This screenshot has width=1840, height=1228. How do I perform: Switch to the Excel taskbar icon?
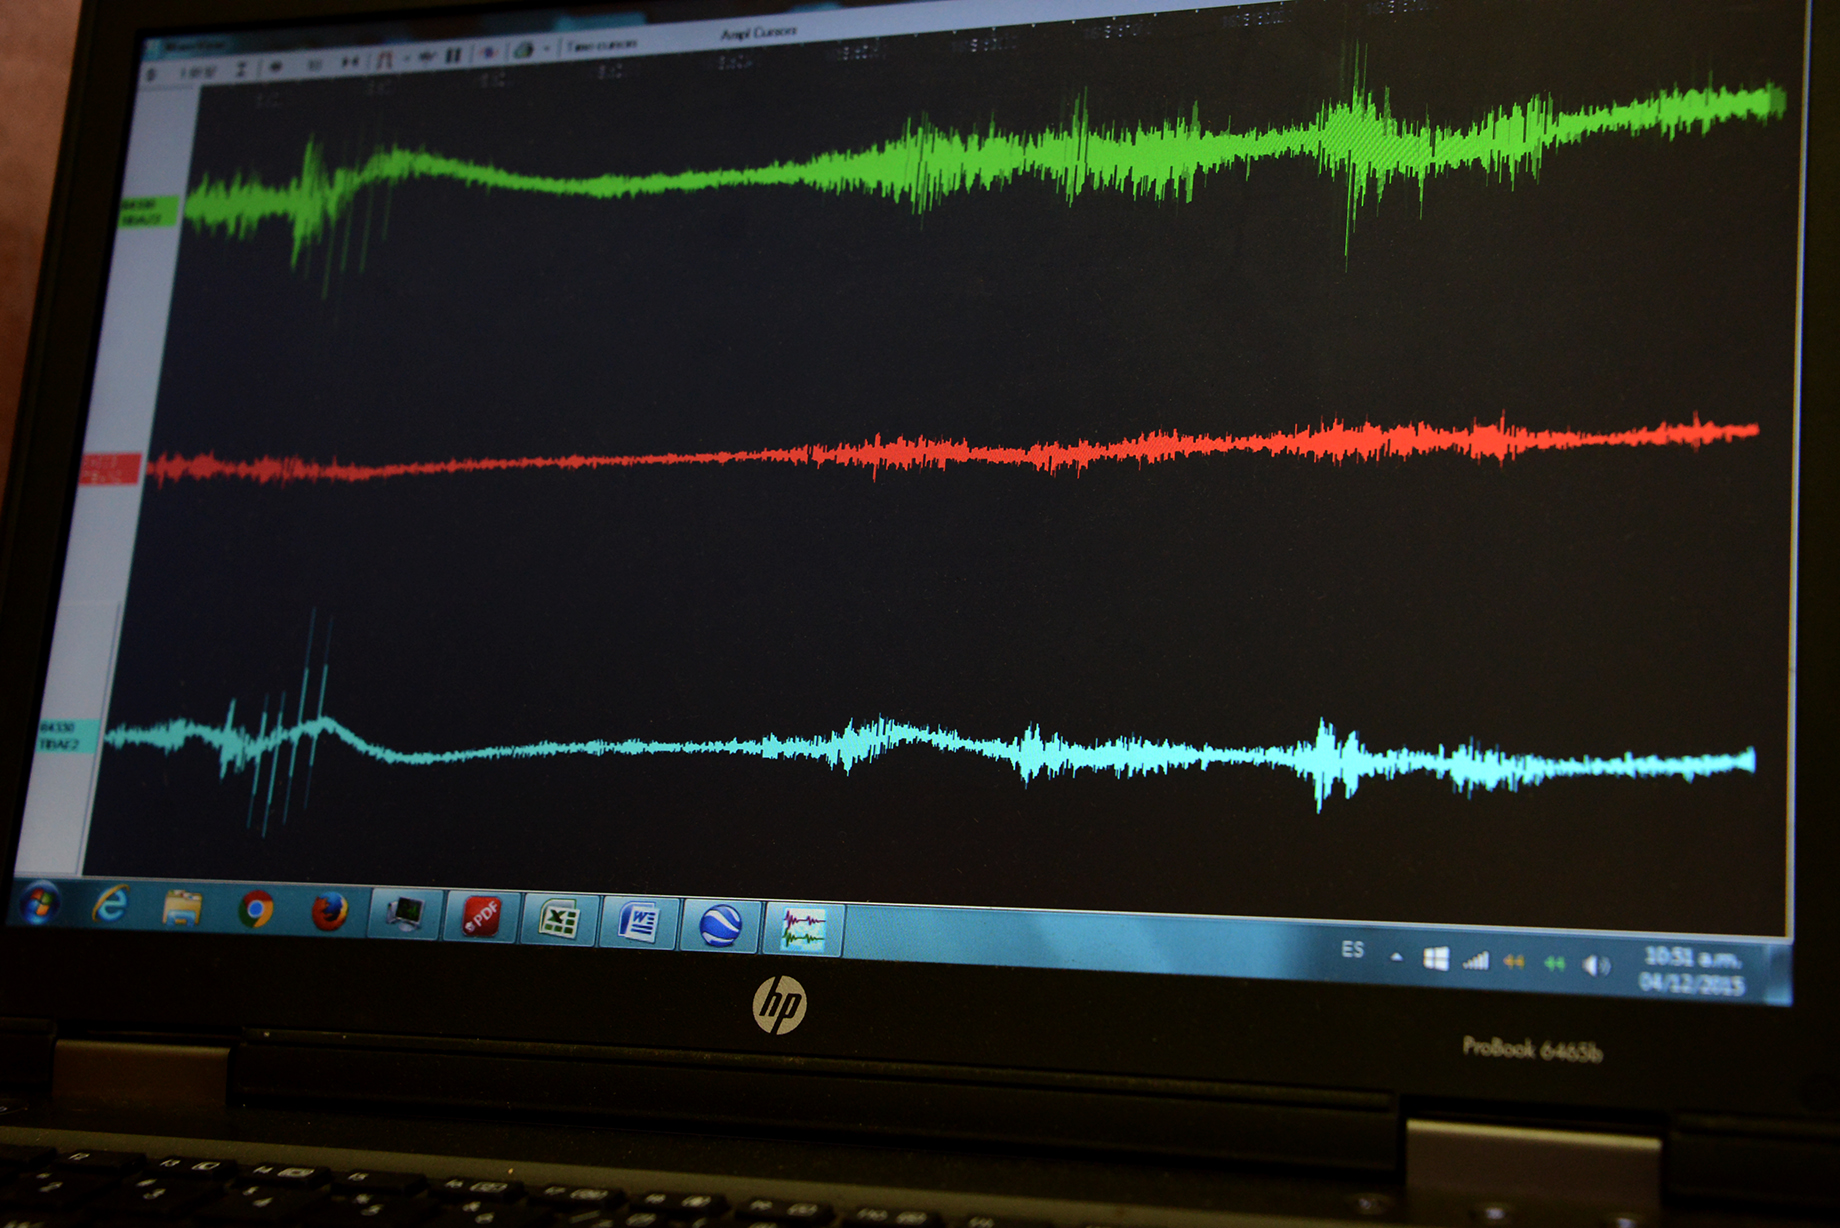point(559,919)
